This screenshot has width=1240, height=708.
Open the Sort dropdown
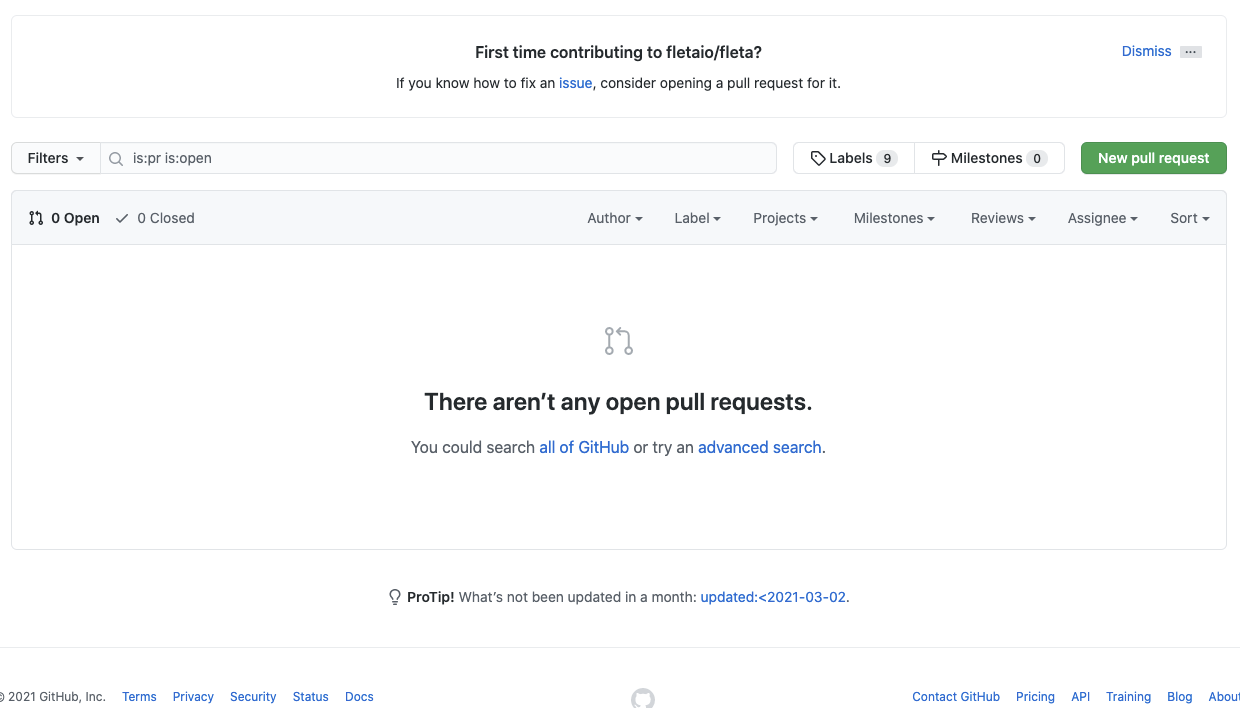pyautogui.click(x=1190, y=218)
